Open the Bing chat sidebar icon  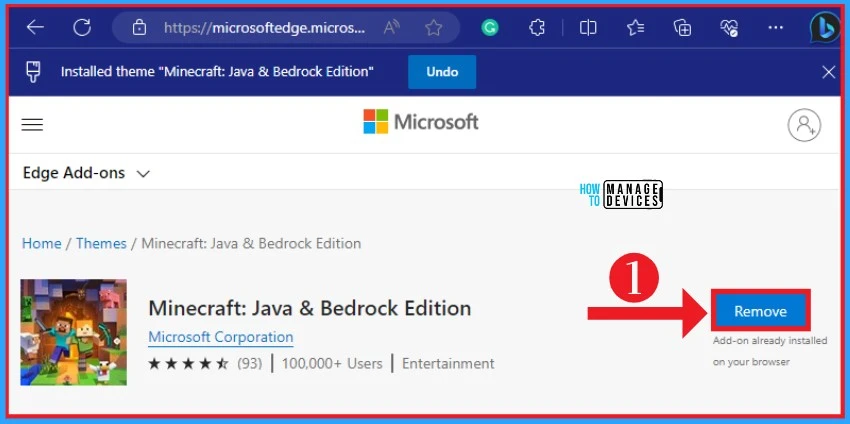(825, 27)
